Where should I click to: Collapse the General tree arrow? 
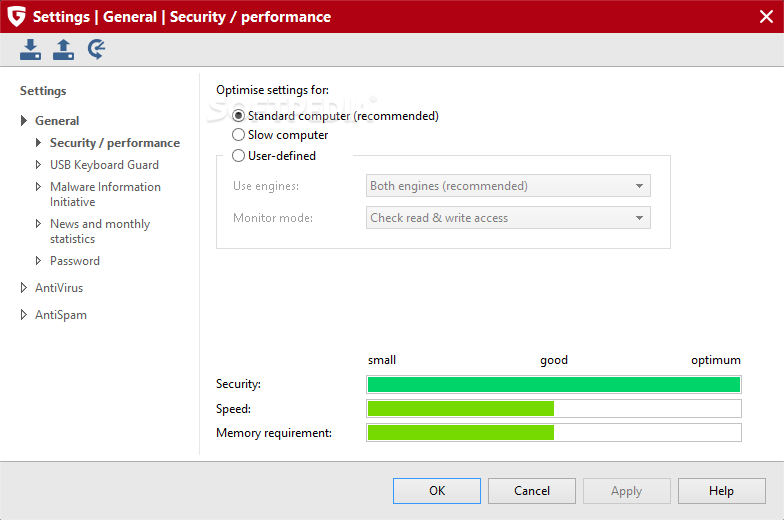[24, 120]
